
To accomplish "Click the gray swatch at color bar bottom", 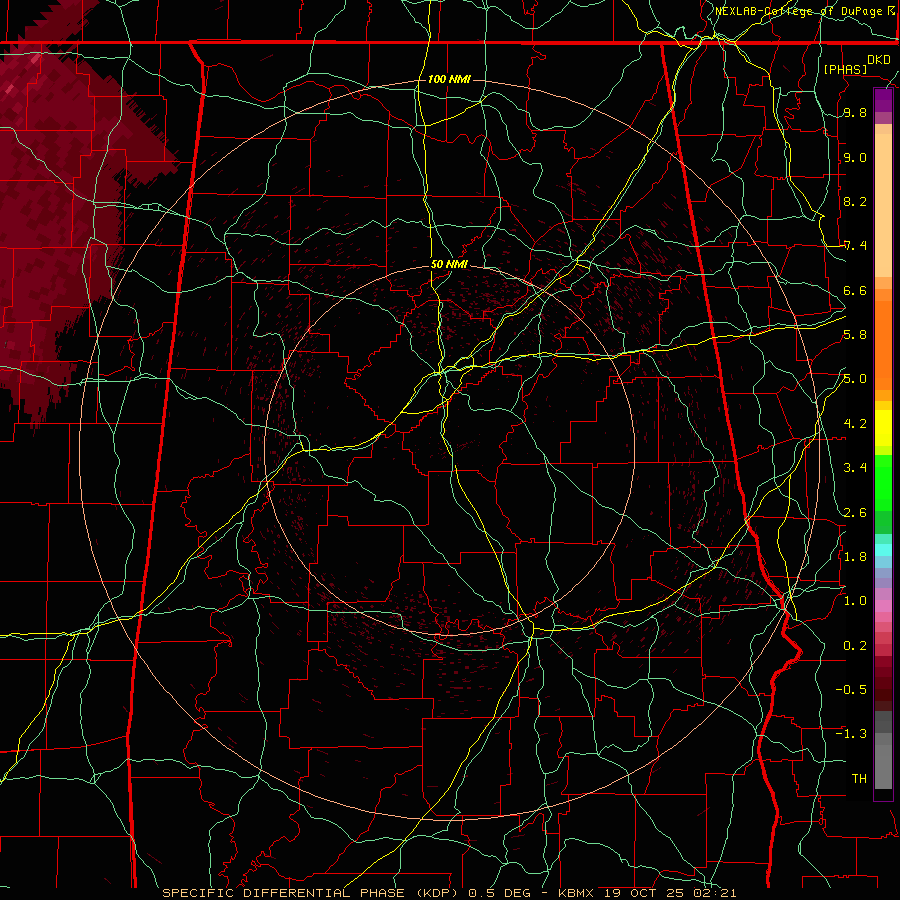I will pos(883,768).
